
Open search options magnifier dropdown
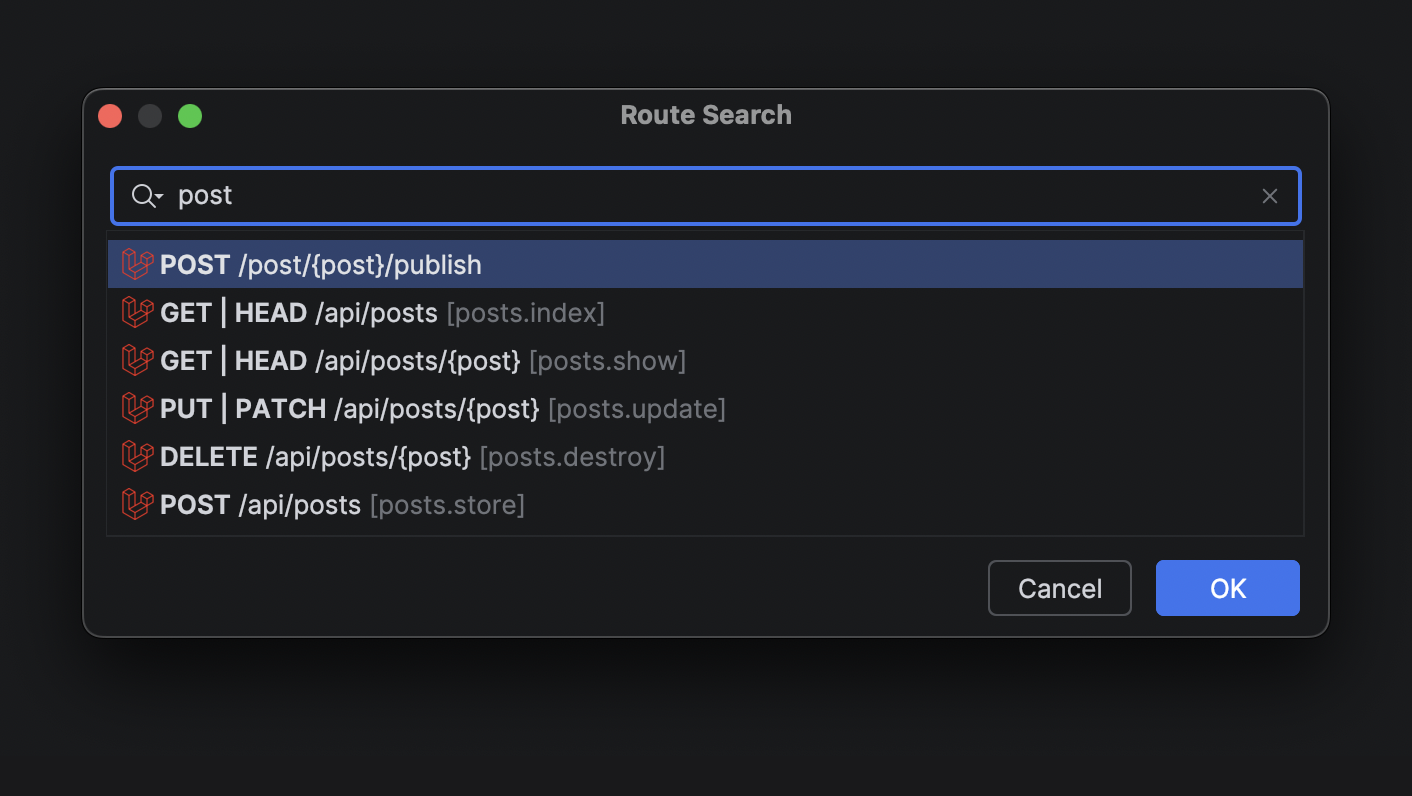coord(147,196)
